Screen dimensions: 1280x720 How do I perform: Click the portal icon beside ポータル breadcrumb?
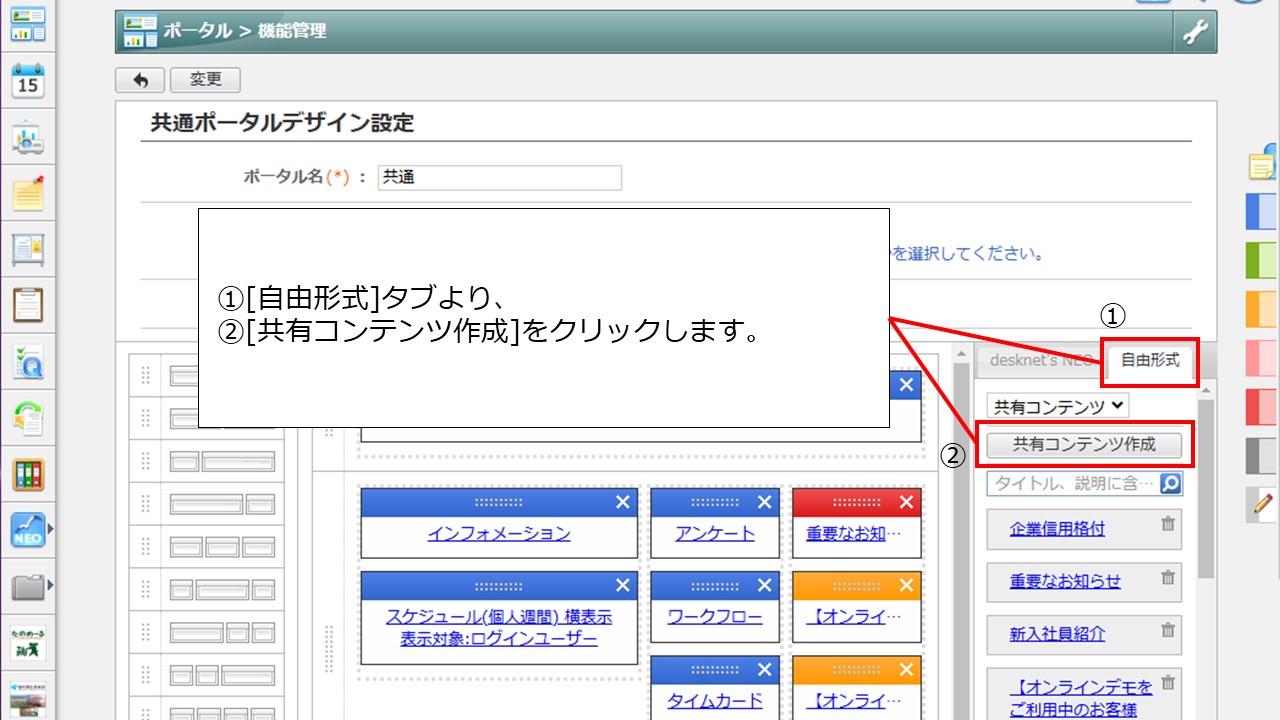140,32
